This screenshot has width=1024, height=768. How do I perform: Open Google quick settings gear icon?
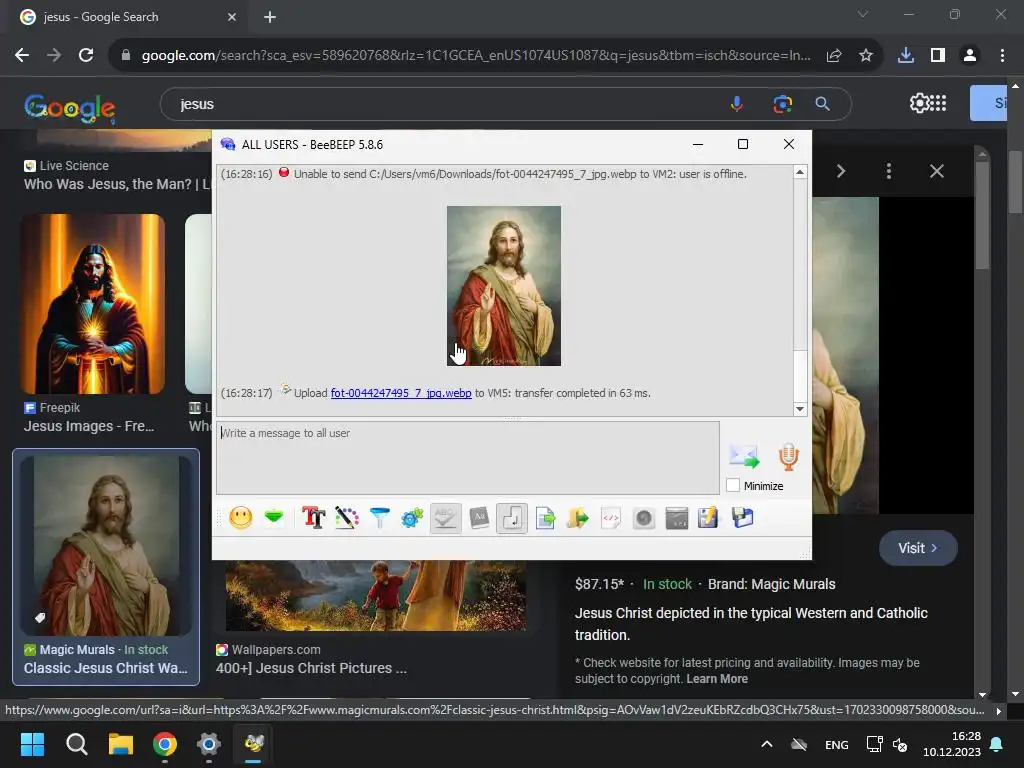click(x=919, y=103)
